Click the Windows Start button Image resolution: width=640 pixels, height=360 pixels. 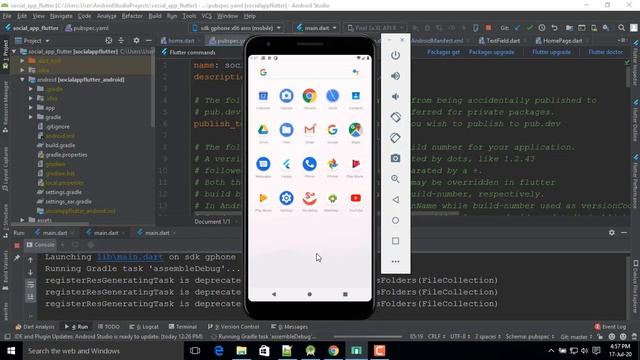pos(11,351)
